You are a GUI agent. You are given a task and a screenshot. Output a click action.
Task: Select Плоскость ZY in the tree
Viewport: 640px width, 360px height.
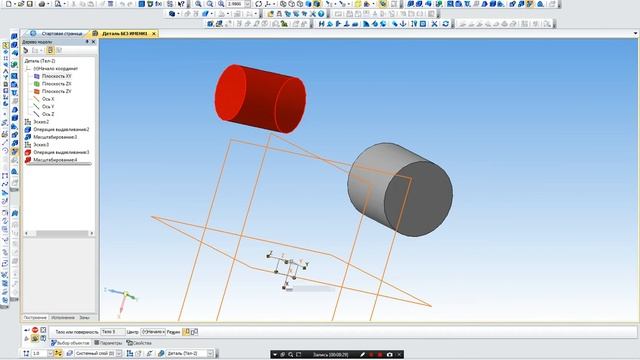[56, 91]
